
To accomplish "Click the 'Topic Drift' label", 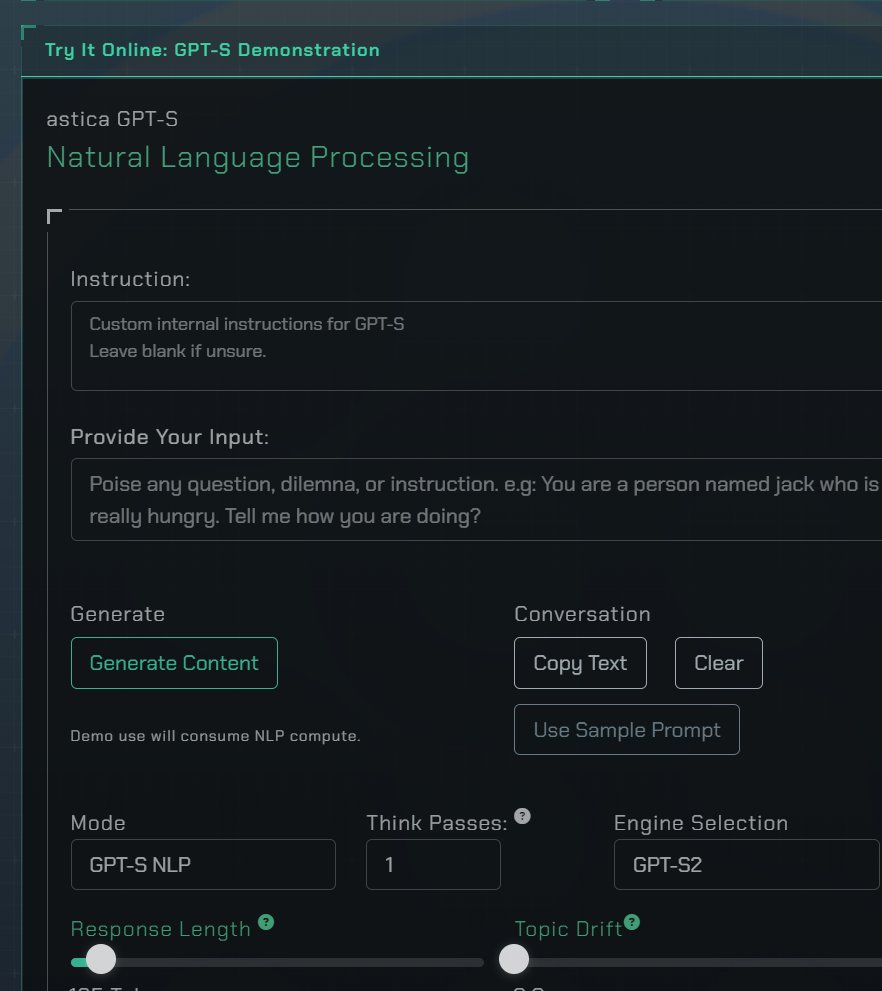I will coord(568,929).
